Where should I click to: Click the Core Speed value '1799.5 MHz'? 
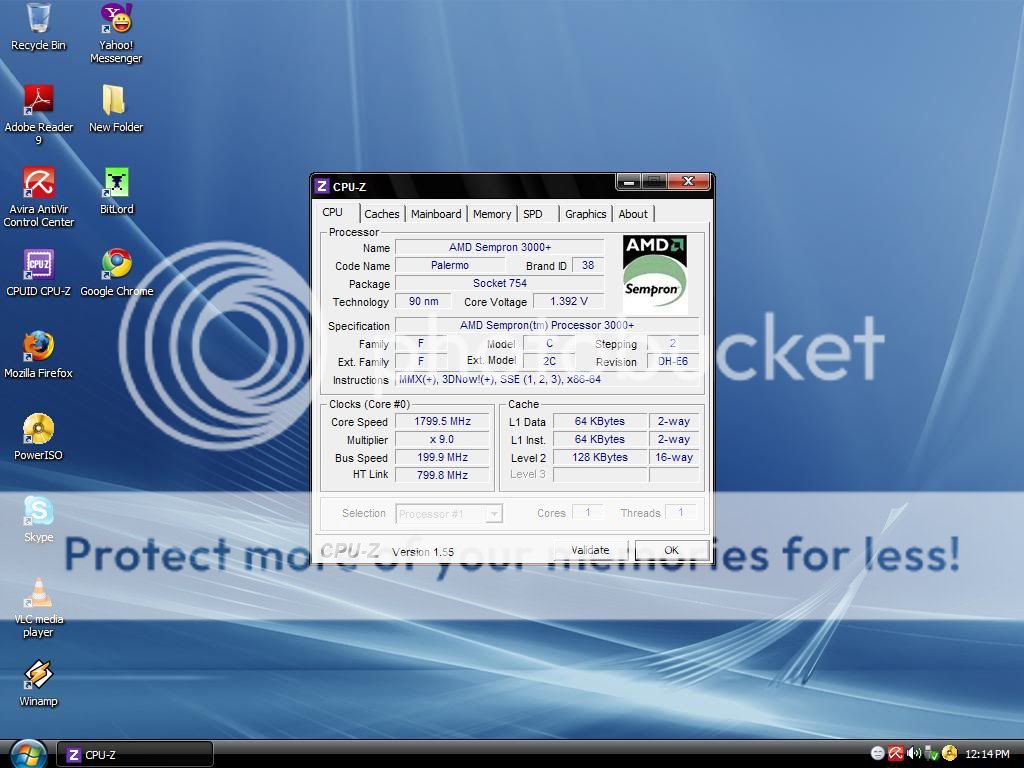tap(442, 421)
